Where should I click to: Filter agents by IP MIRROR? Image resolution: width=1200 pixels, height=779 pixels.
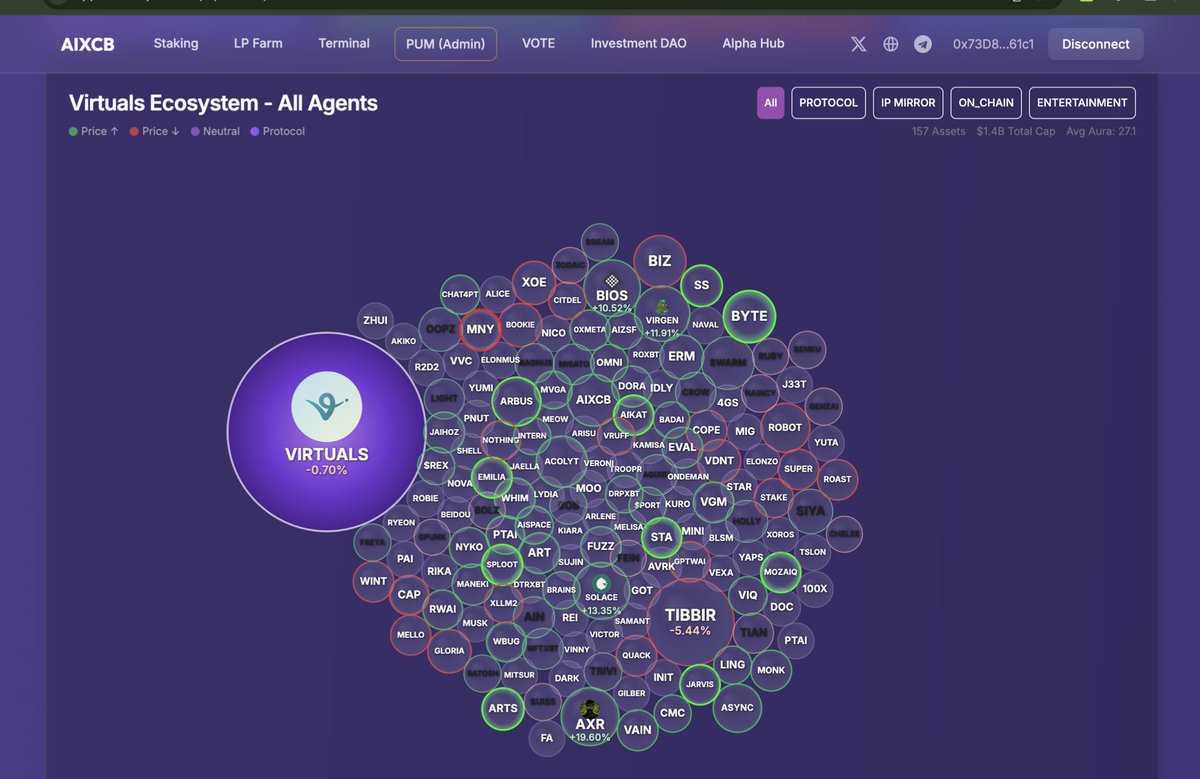(x=908, y=103)
